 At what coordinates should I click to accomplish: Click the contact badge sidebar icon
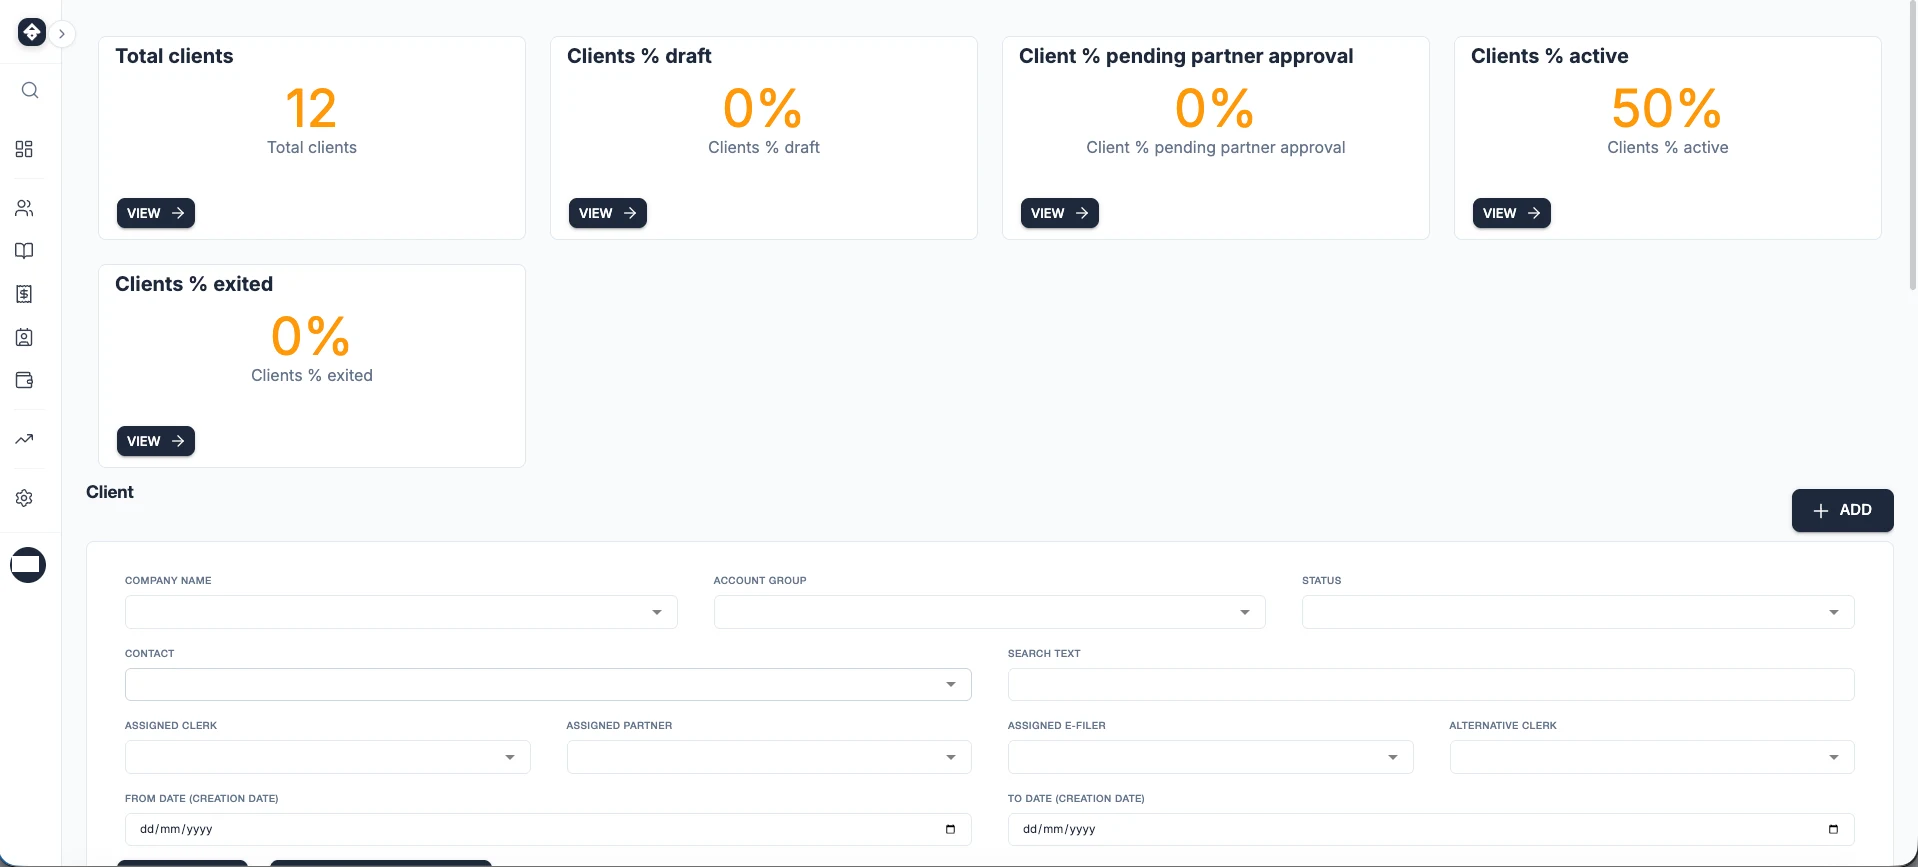click(25, 338)
